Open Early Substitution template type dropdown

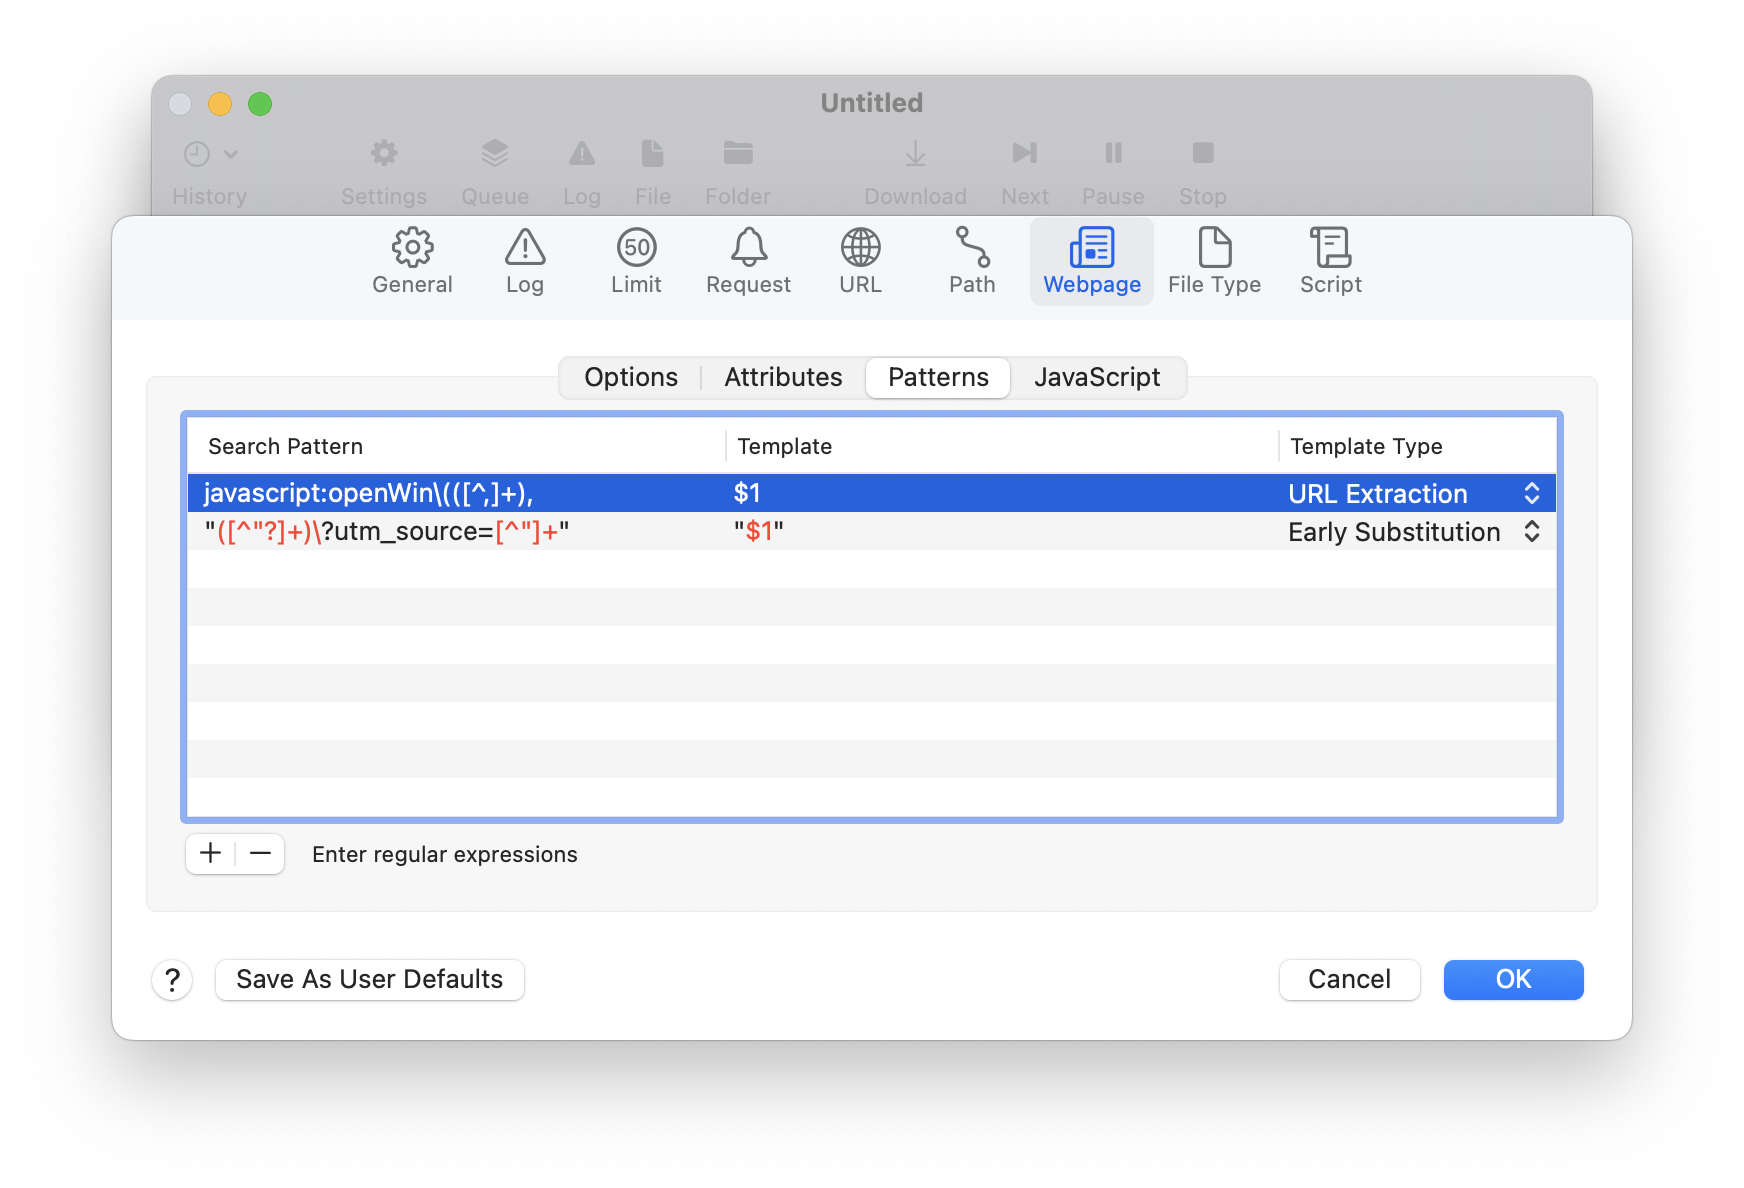[x=1530, y=531]
